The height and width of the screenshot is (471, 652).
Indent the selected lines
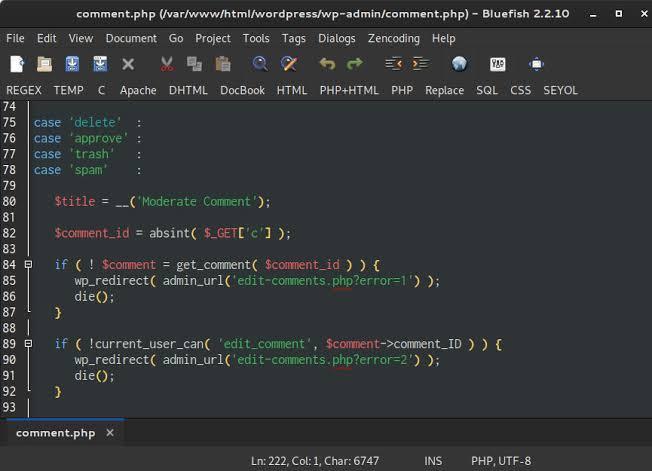[420, 64]
